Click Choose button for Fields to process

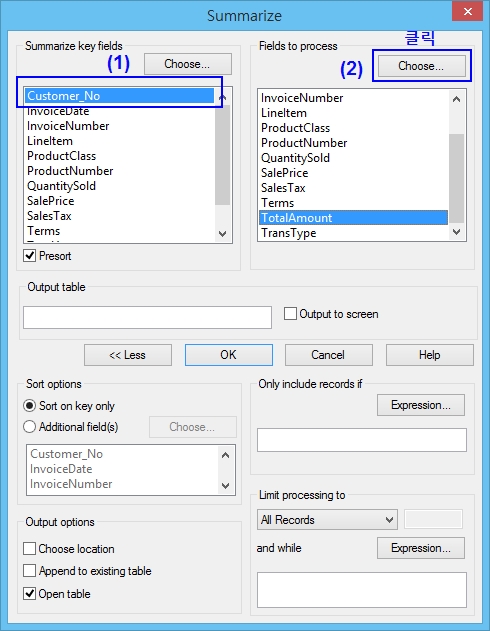tap(421, 66)
